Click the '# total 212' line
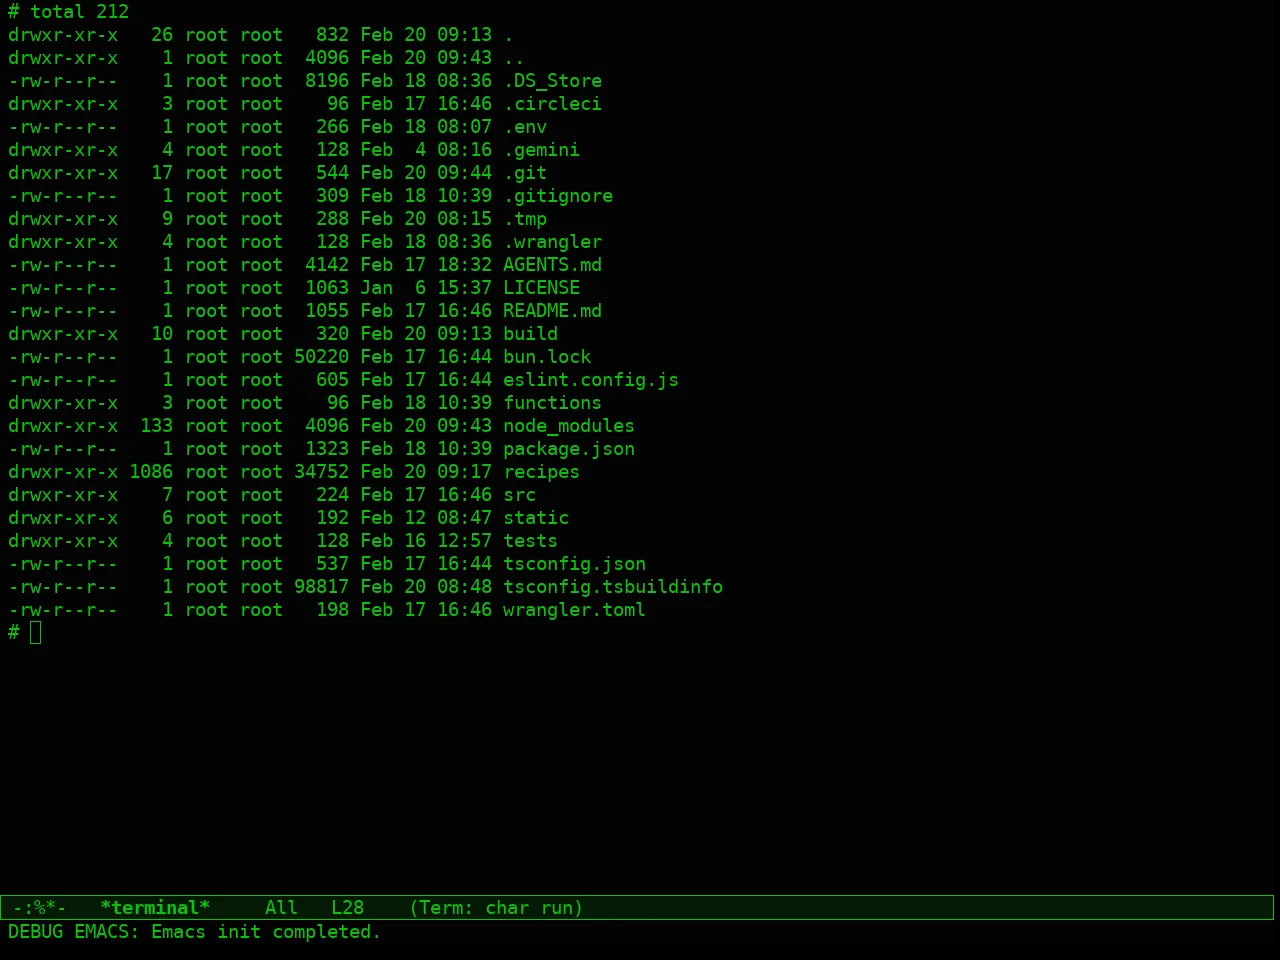This screenshot has height=960, width=1280. tap(69, 12)
